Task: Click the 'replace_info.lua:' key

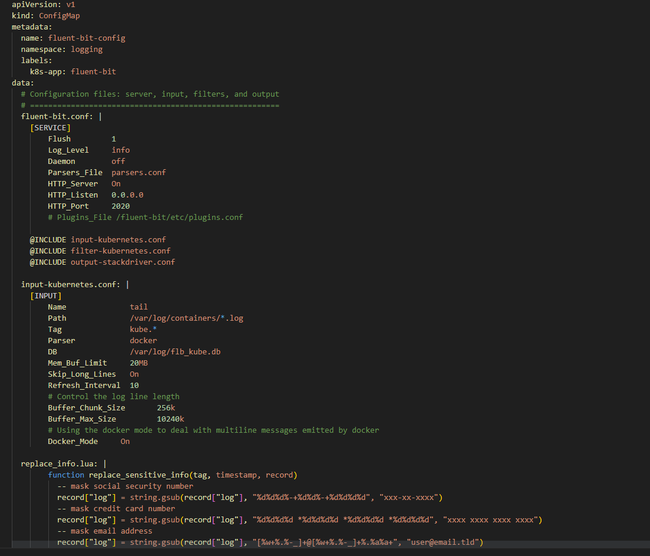Action: click(x=59, y=464)
